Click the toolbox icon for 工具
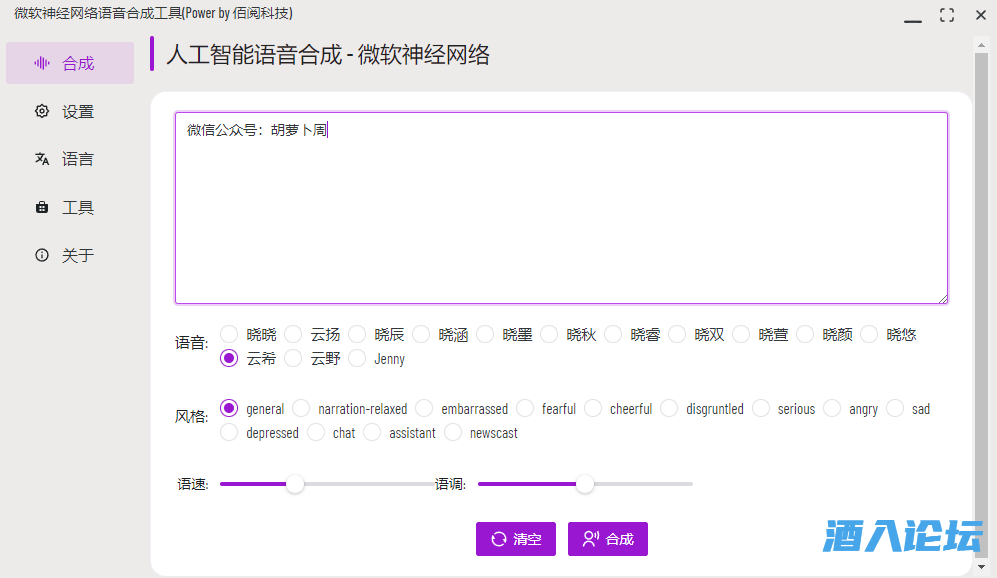Viewport: 997px width, 578px height. (x=42, y=207)
